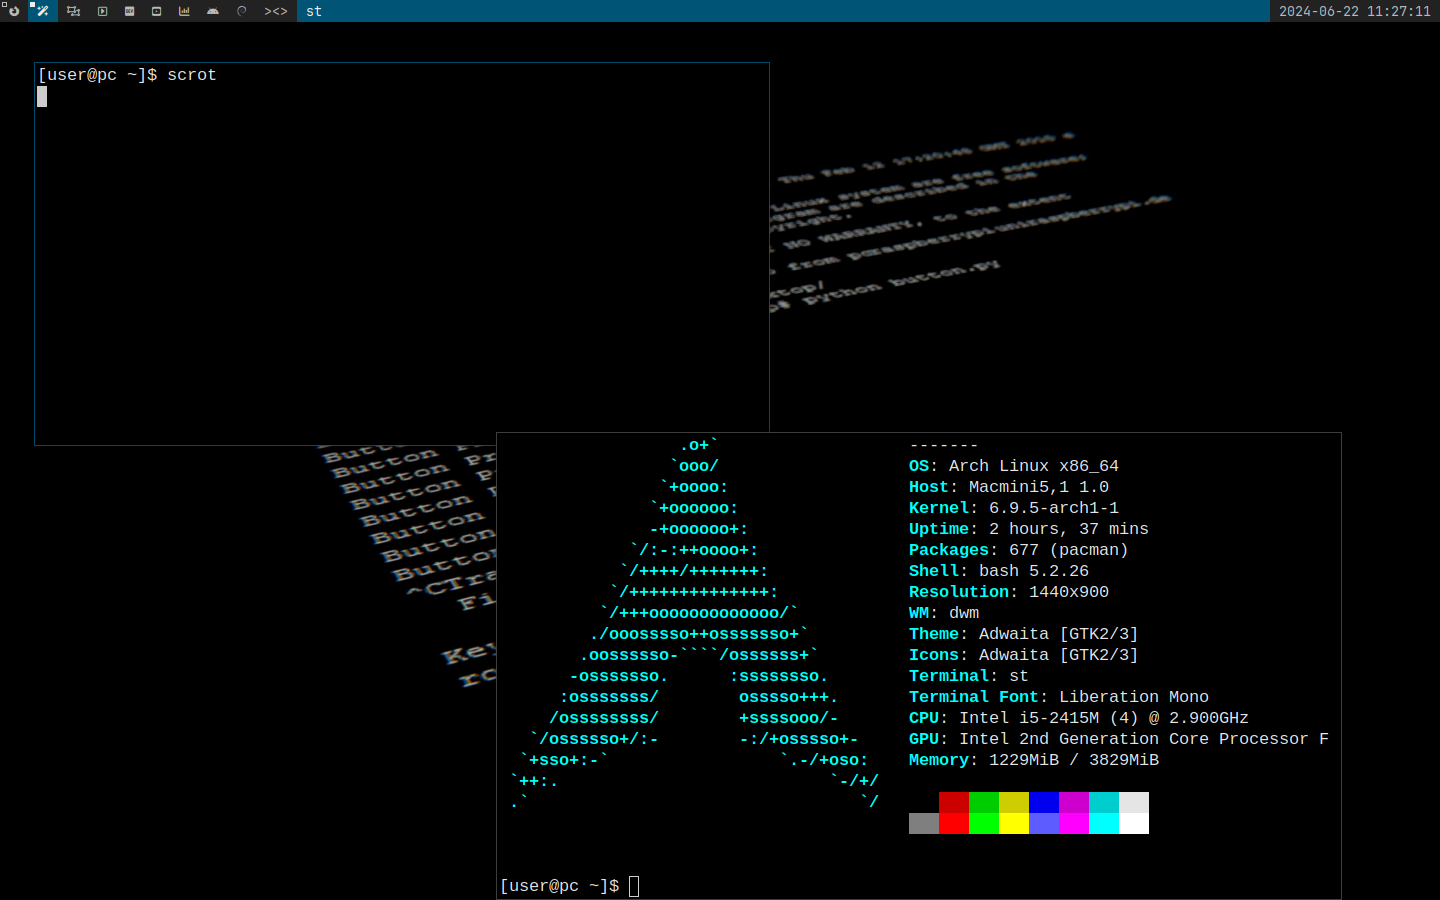Image resolution: width=1440 pixels, height=900 pixels.
Task: Click the OS: Arch Linux x86_64 line
Action: [x=1014, y=466]
